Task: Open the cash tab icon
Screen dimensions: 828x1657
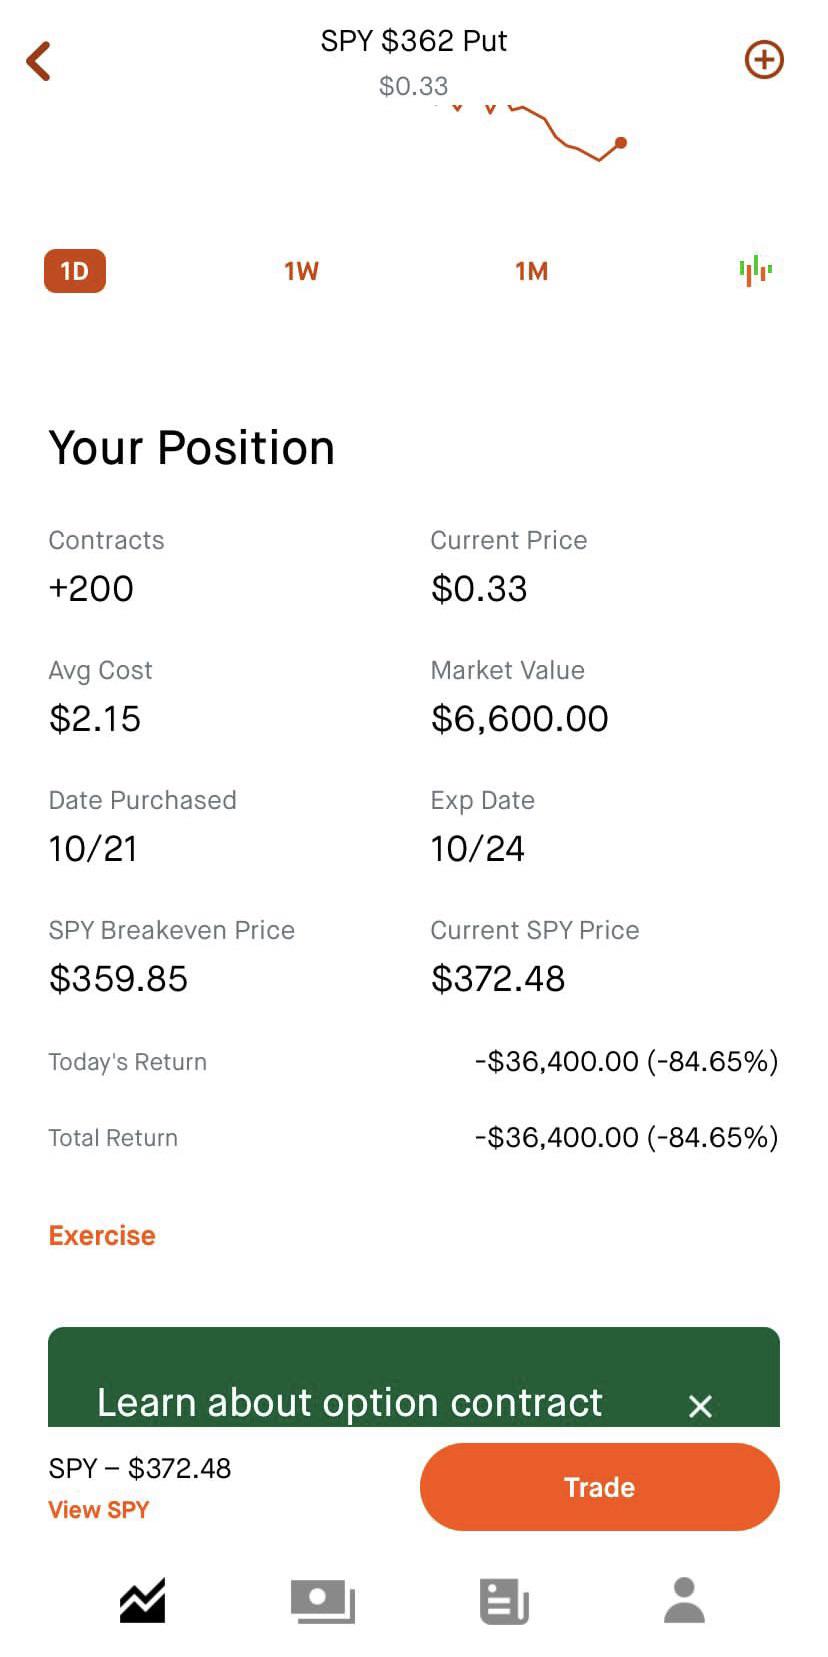Action: (322, 1600)
